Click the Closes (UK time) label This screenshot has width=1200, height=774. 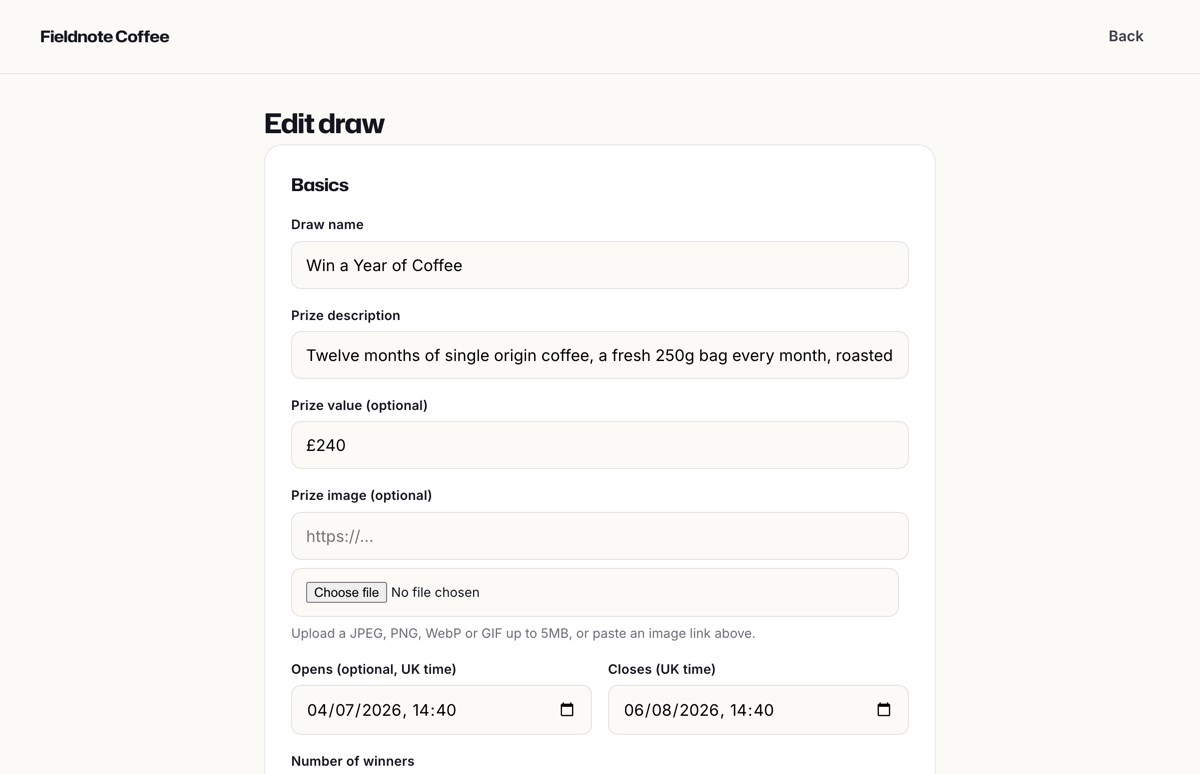[x=662, y=669]
